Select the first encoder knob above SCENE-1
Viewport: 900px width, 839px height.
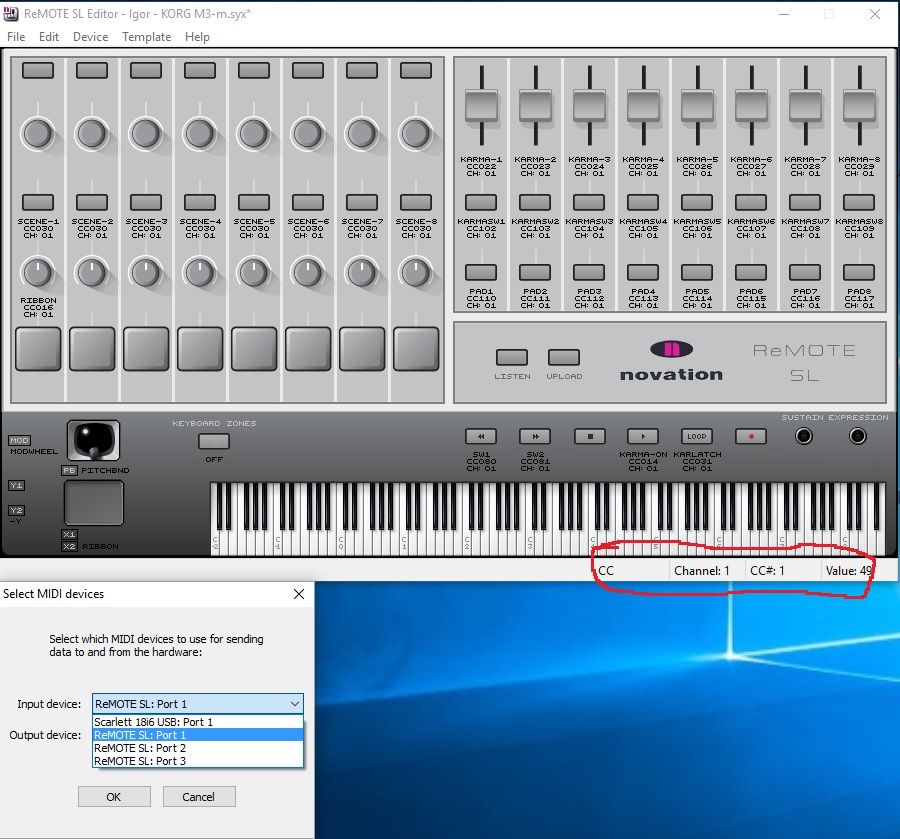tap(38, 134)
